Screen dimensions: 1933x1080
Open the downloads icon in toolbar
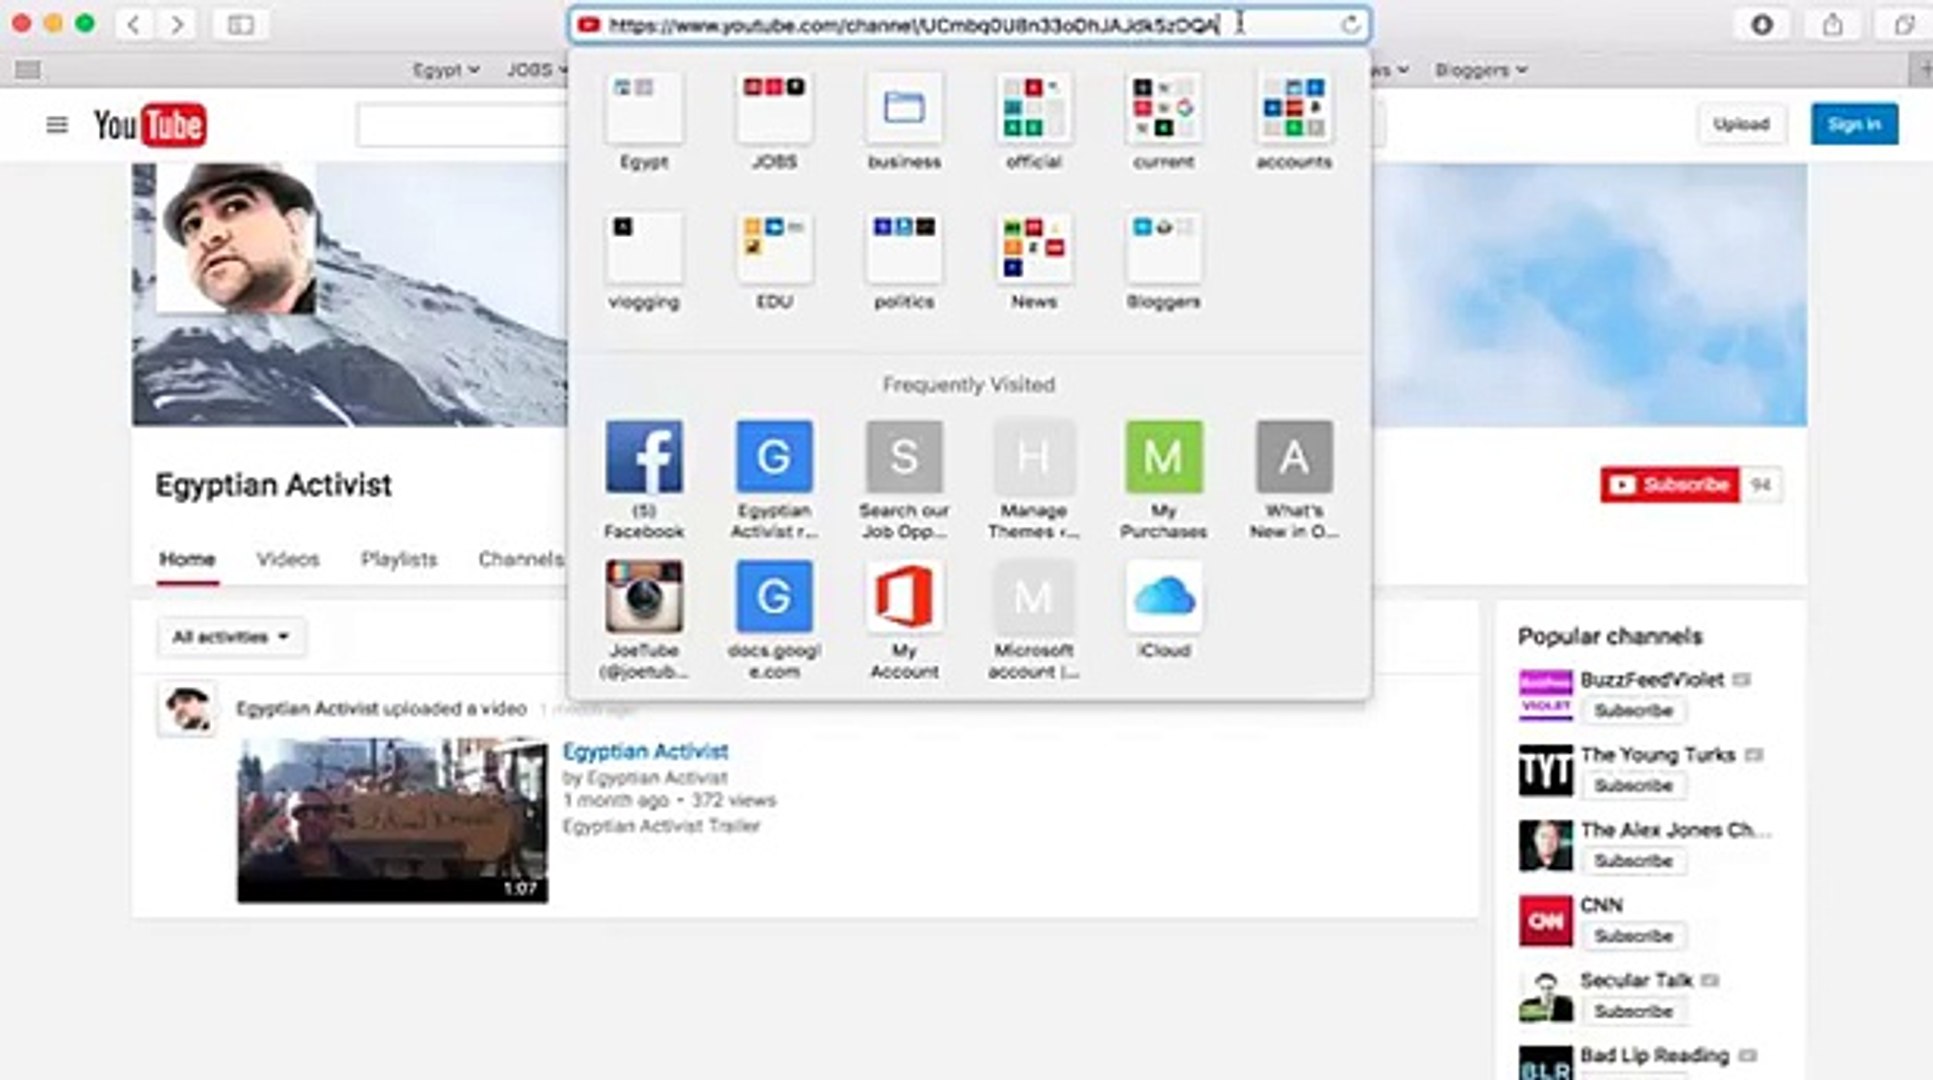(x=1762, y=25)
